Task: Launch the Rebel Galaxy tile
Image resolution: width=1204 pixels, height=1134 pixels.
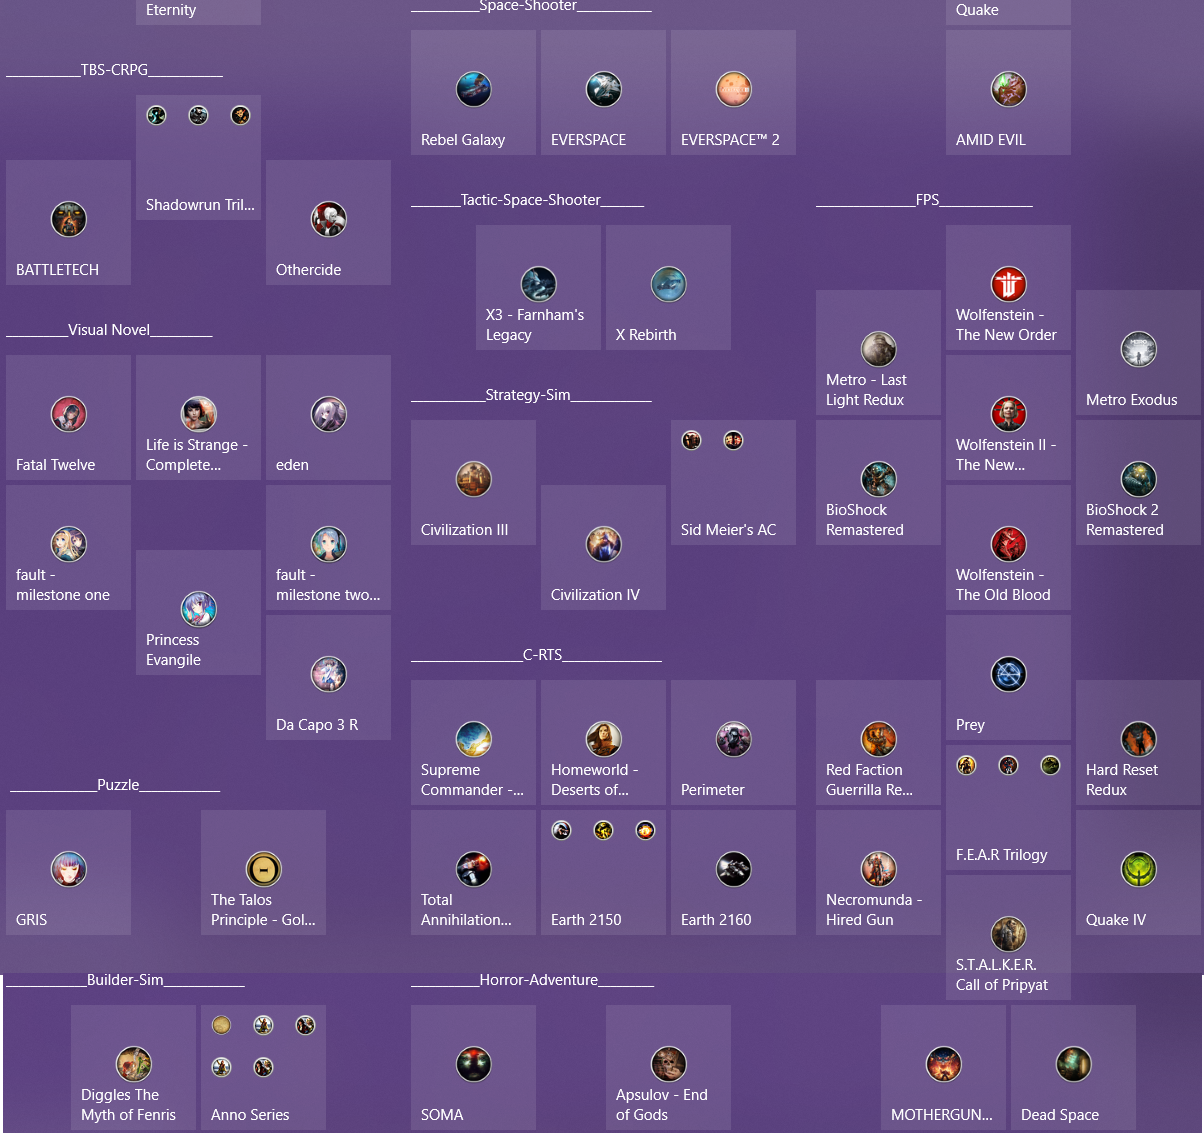Action: (473, 92)
